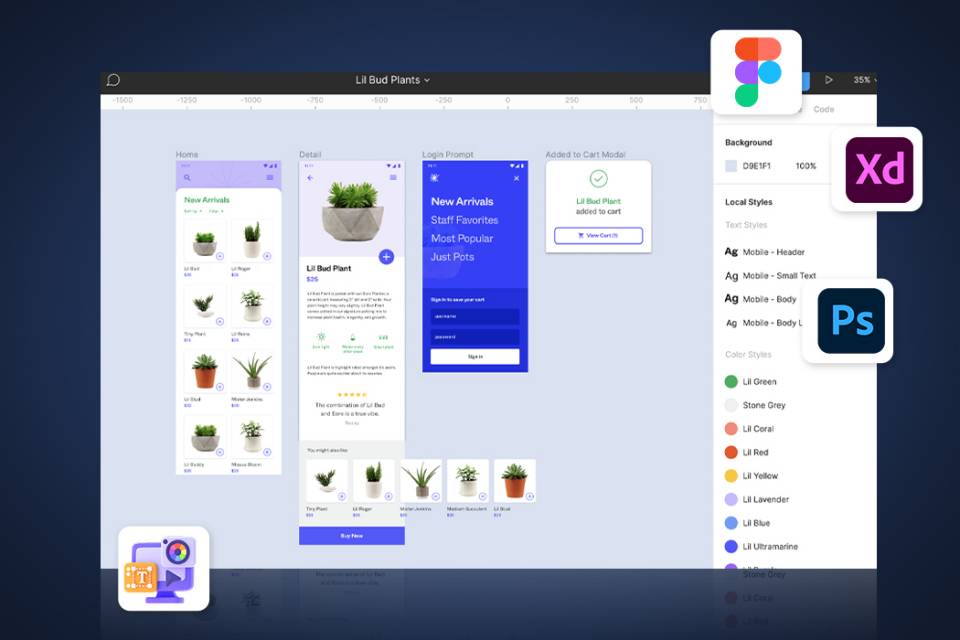Select the Lil Green color style swatch

(731, 382)
